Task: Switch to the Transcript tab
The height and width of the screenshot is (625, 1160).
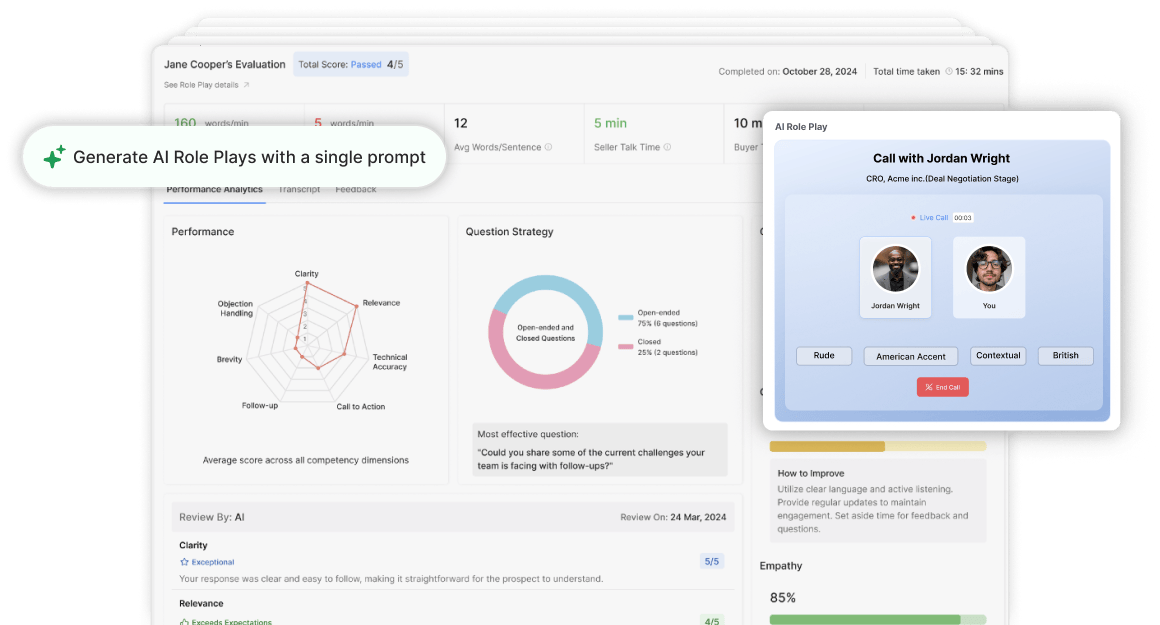Action: pos(300,189)
